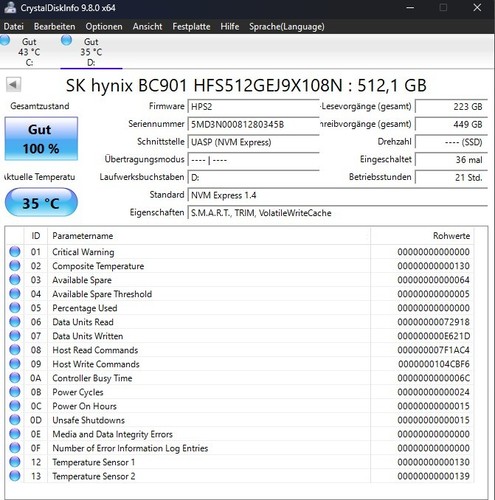Click the total writes value 449 GB
This screenshot has height=500, width=495.
tap(451, 124)
